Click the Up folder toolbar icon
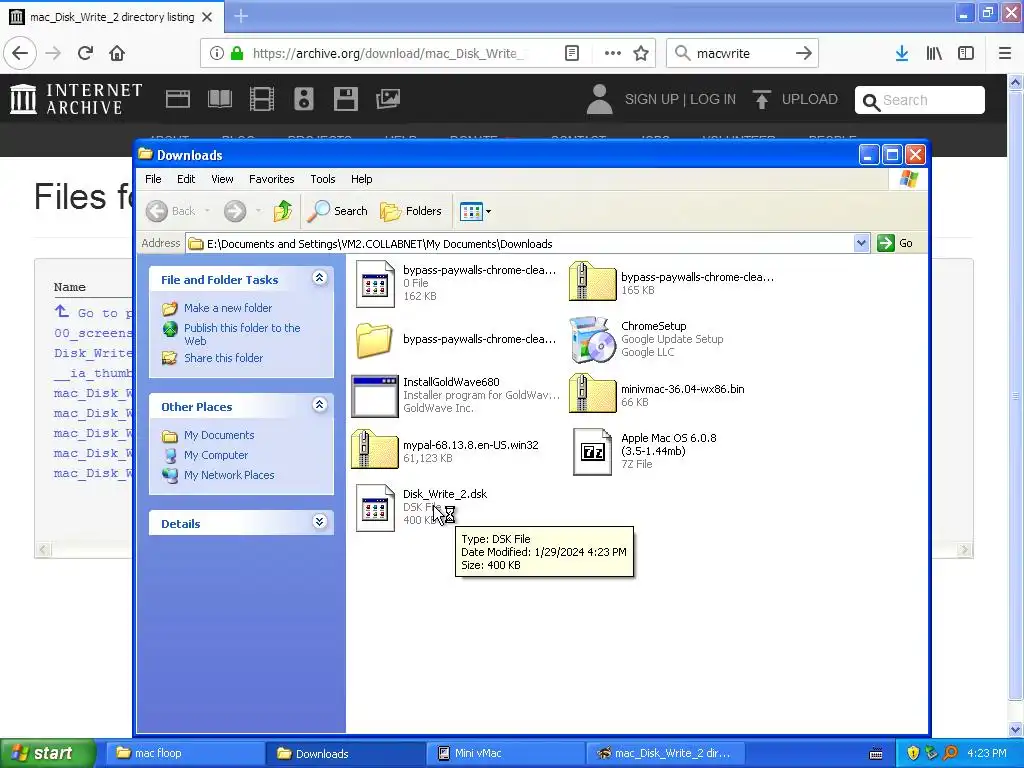Image resolution: width=1024 pixels, height=768 pixels. pyautogui.click(x=283, y=211)
